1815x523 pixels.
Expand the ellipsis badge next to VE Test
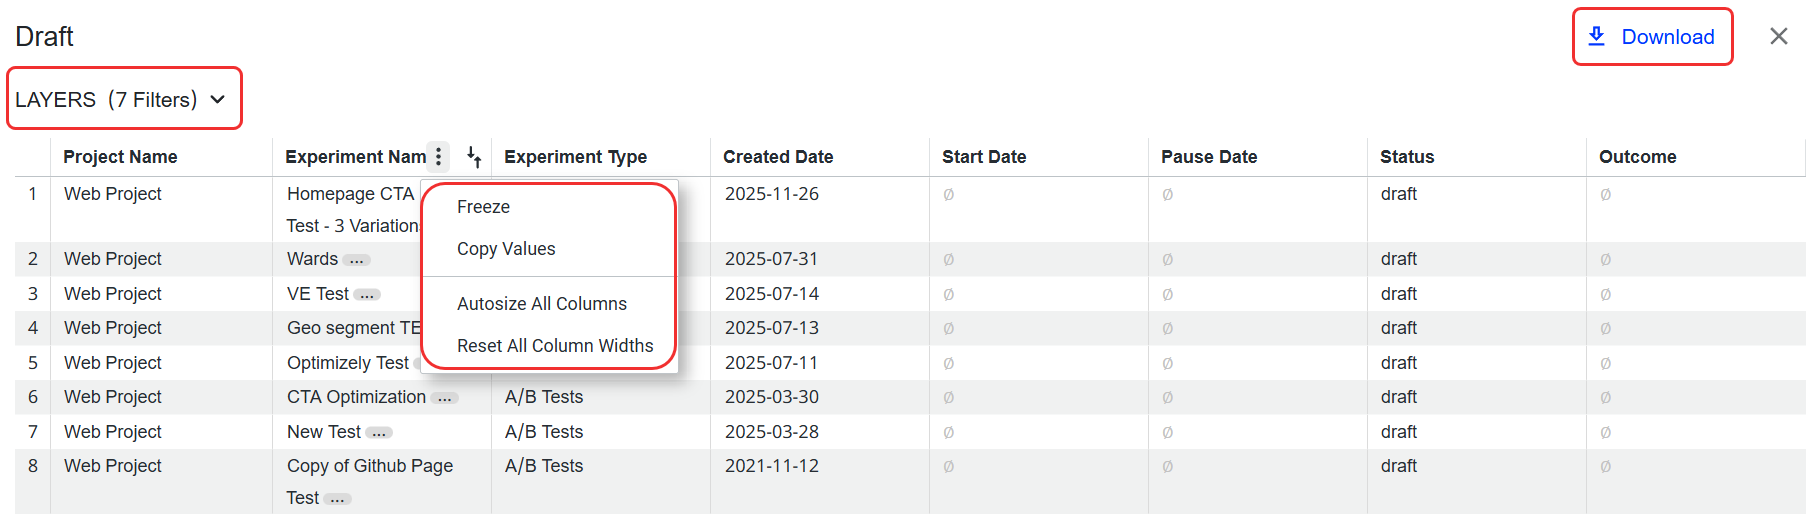[367, 295]
